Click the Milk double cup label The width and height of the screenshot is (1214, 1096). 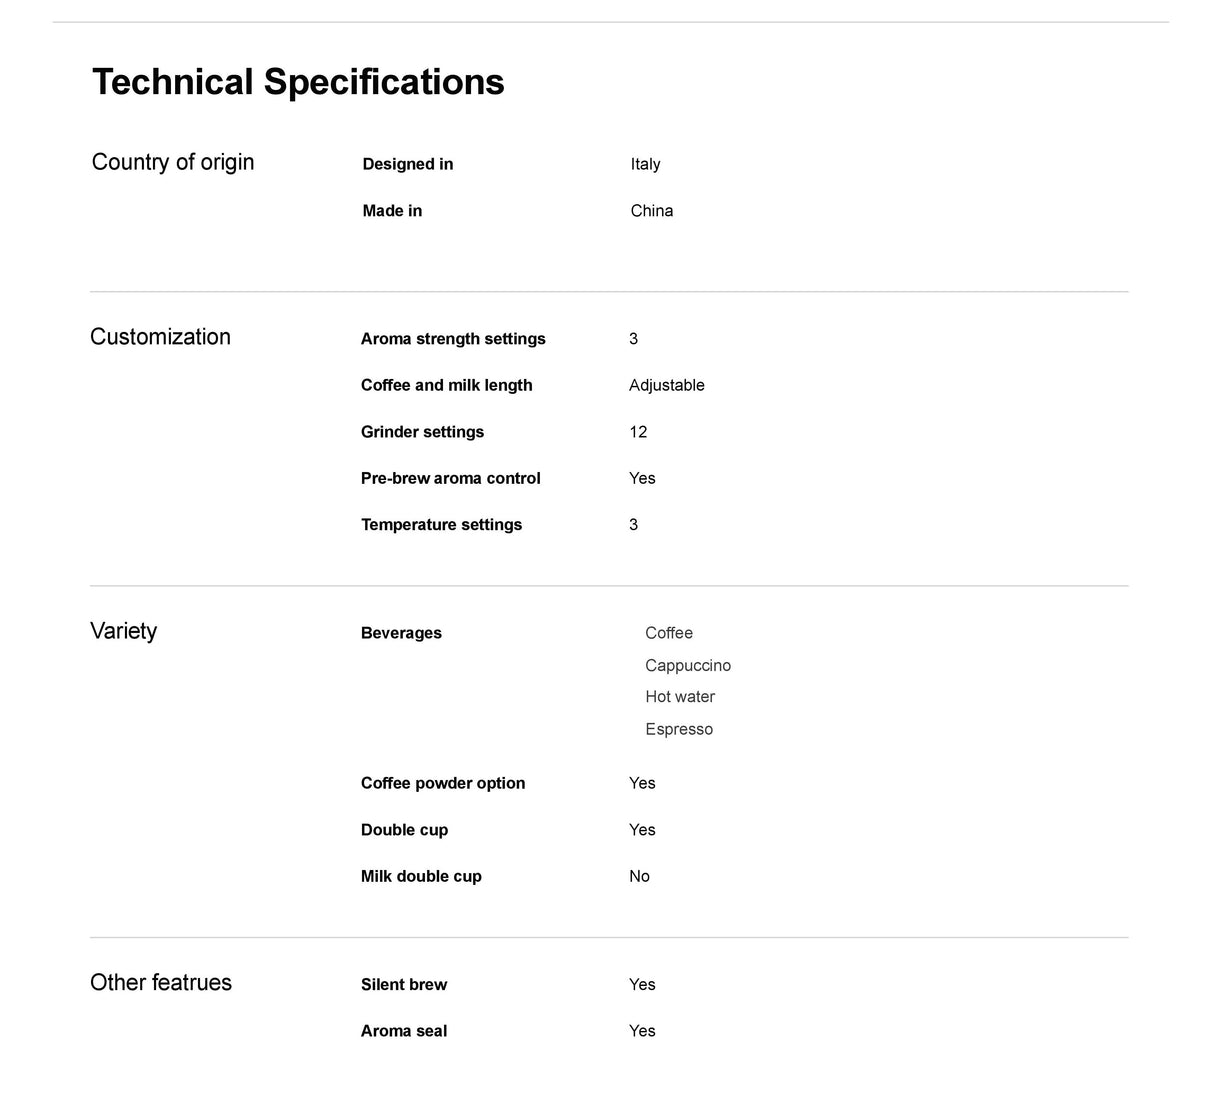coord(421,876)
